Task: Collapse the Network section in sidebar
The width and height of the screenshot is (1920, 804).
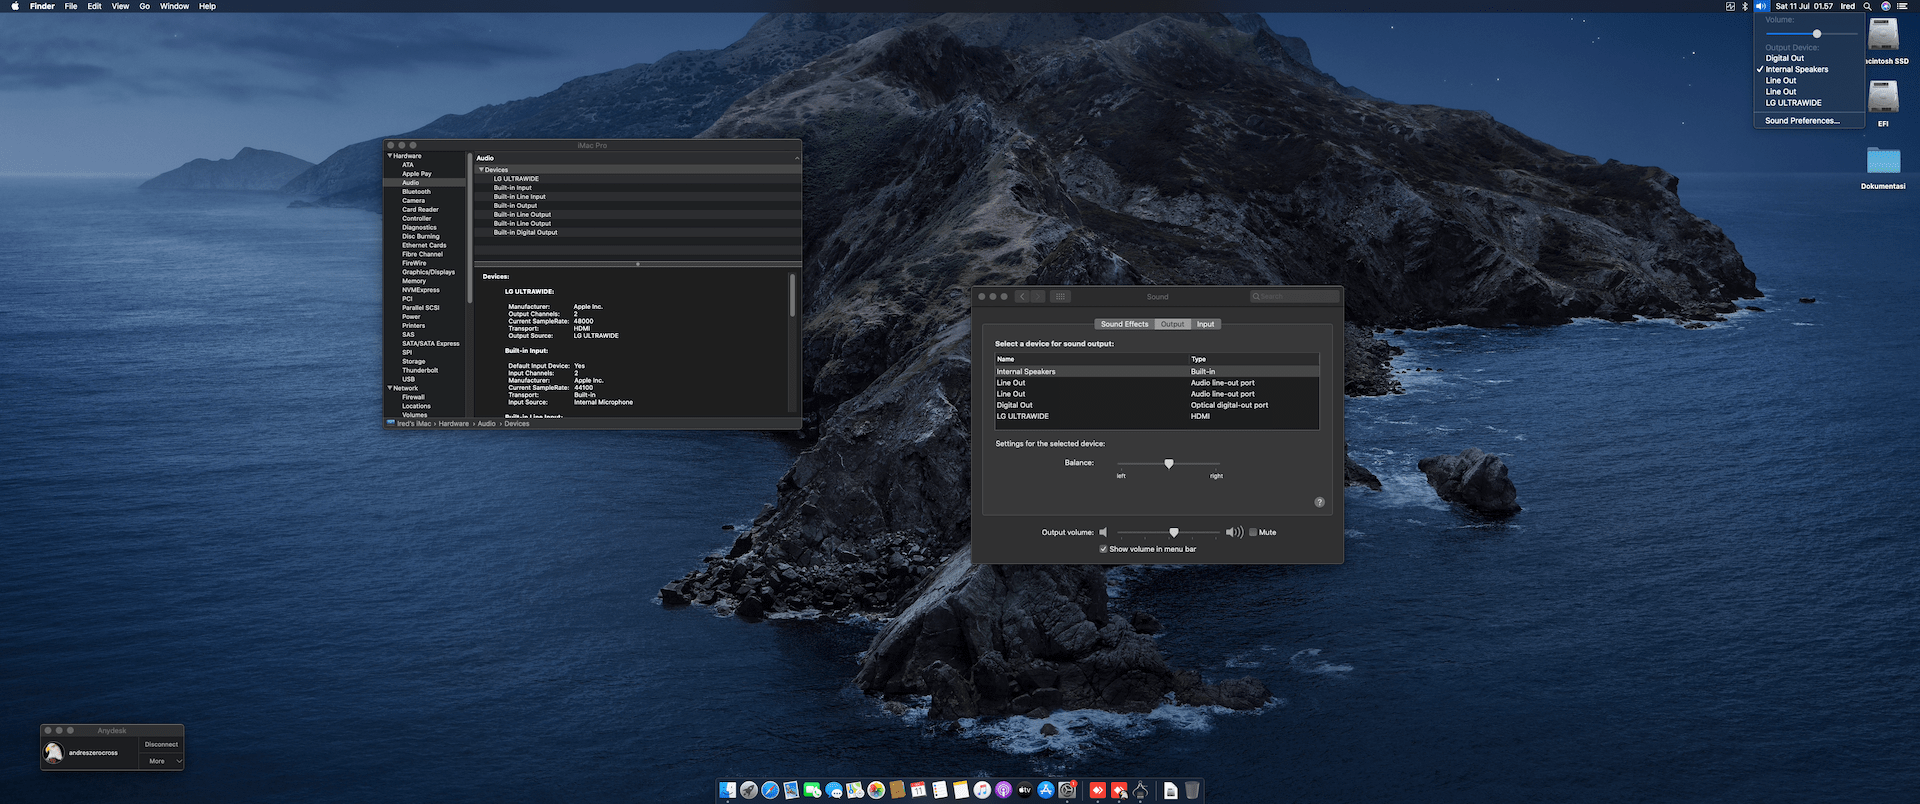Action: [390, 388]
